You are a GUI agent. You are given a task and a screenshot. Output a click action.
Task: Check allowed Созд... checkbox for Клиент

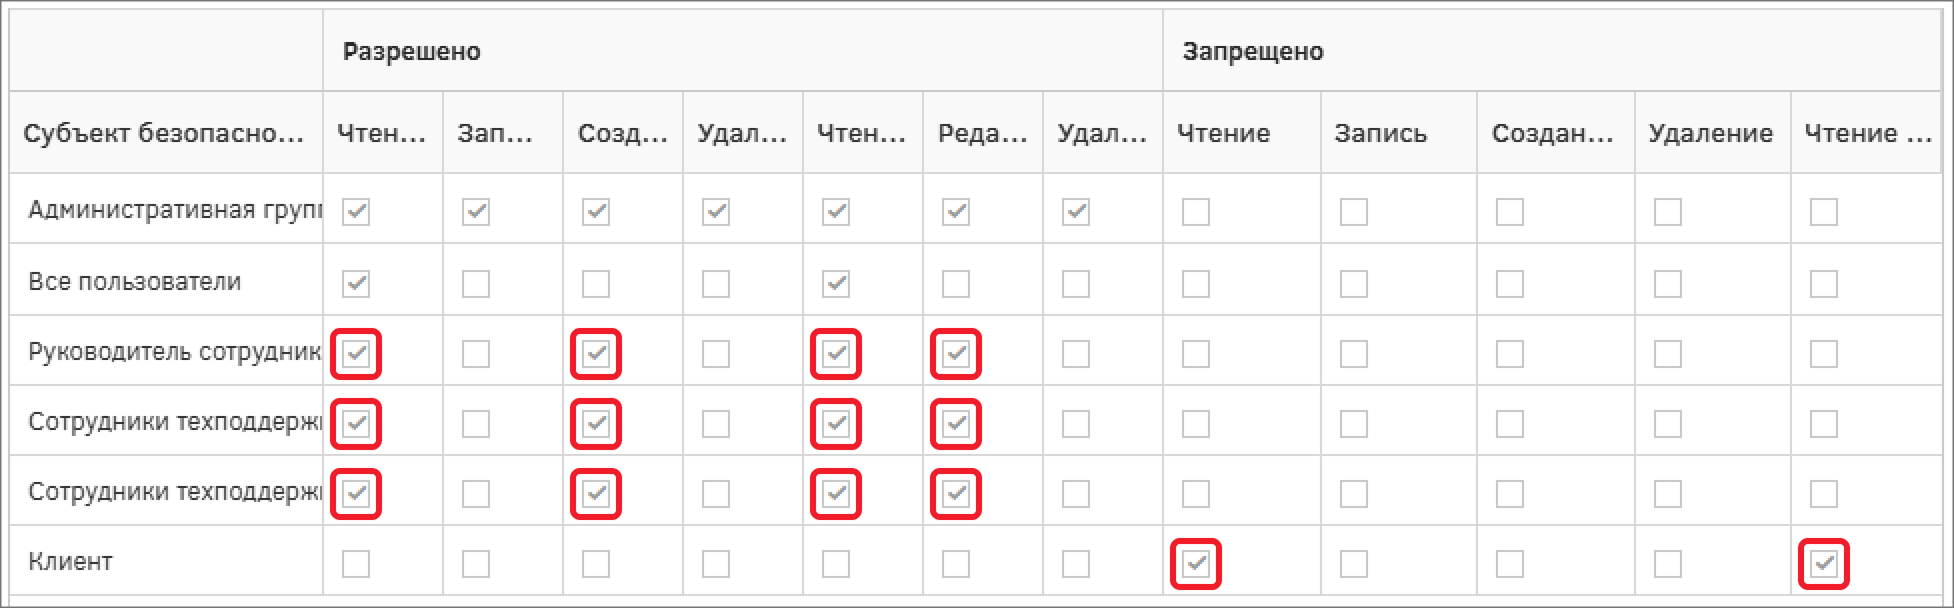(x=596, y=564)
